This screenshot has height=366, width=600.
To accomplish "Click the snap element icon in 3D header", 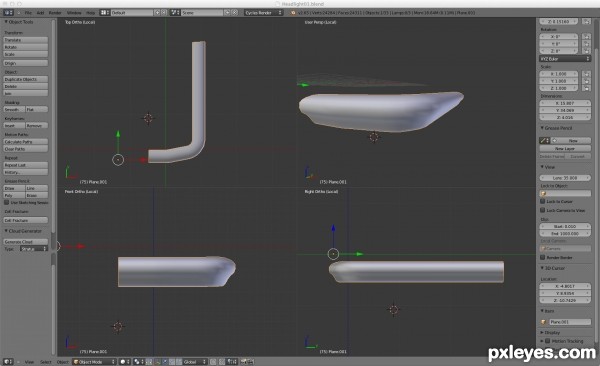I will click(232, 362).
